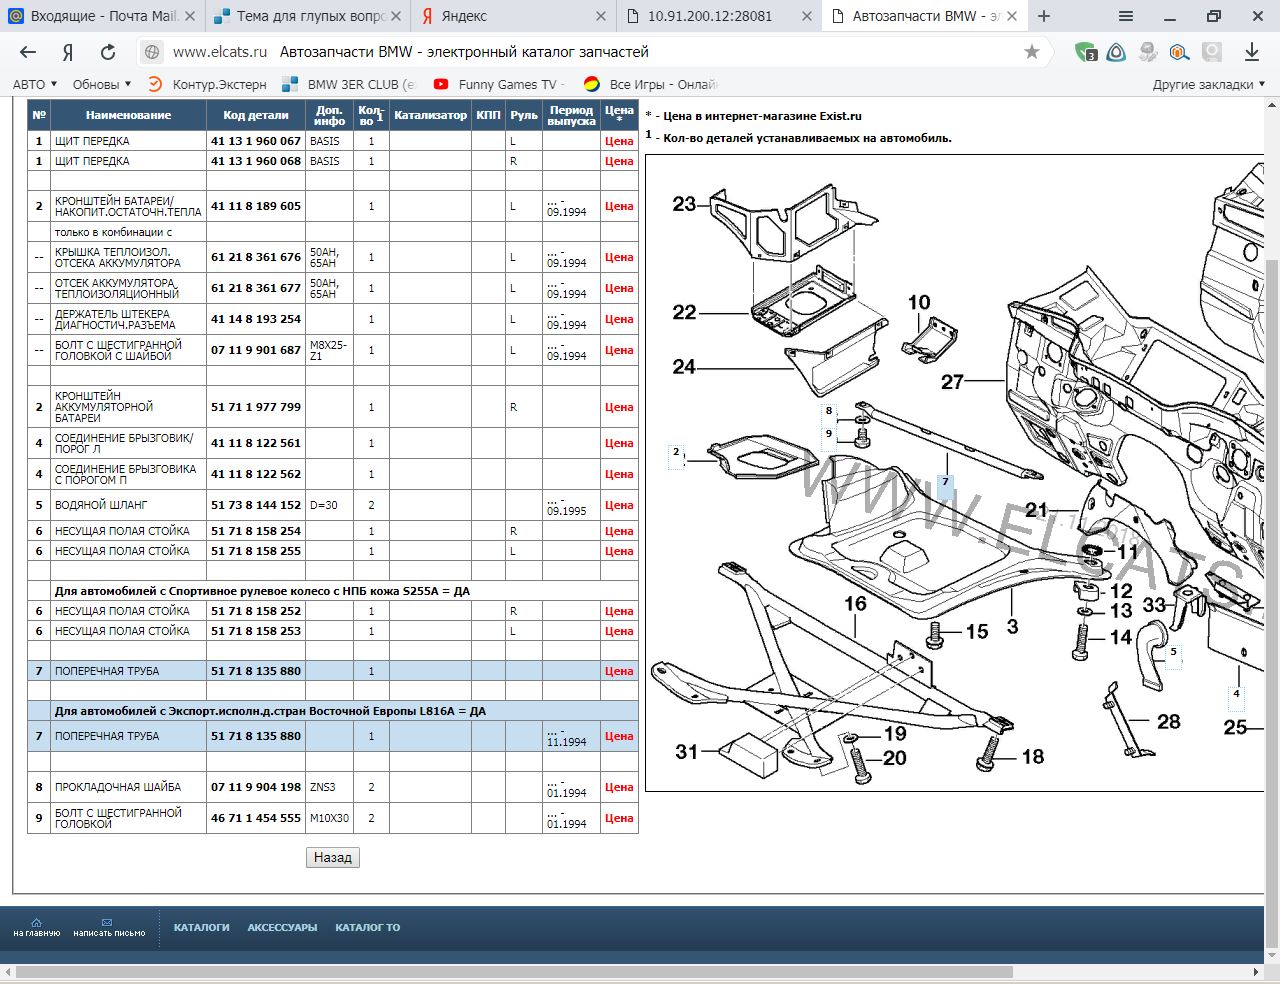1280x984 pixels.
Task: Click Цена for ВОДЯНОЙ ШЛАНГ row
Action: click(619, 505)
